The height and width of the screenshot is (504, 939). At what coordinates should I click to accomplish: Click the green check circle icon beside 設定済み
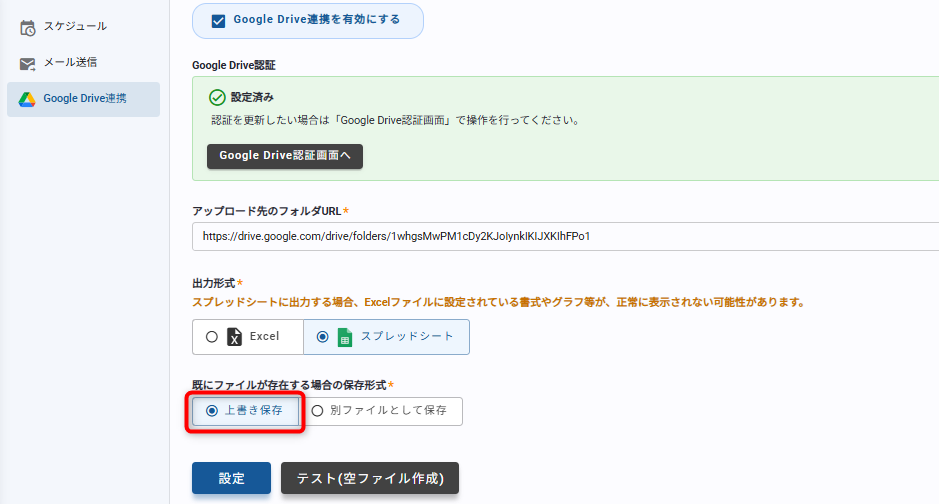(217, 97)
